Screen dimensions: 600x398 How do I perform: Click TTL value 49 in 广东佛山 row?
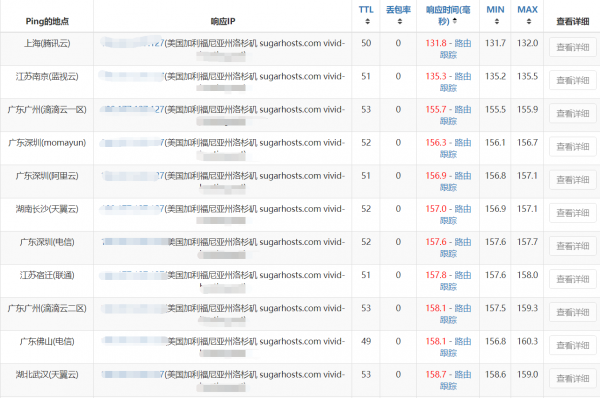[366, 341]
